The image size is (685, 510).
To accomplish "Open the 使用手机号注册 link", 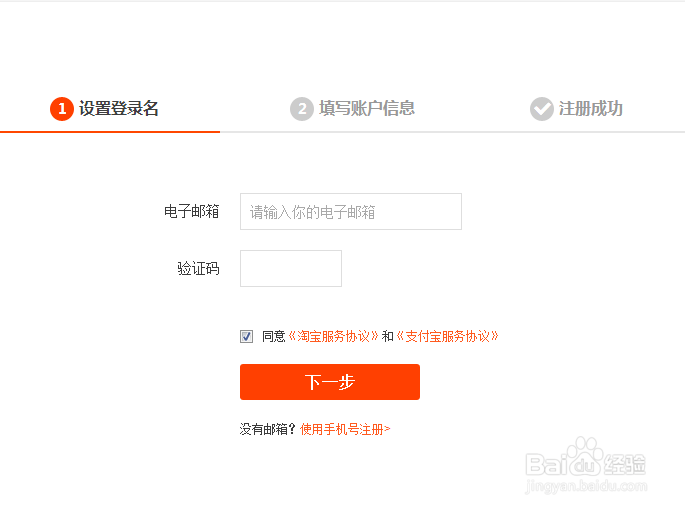I will [345, 430].
